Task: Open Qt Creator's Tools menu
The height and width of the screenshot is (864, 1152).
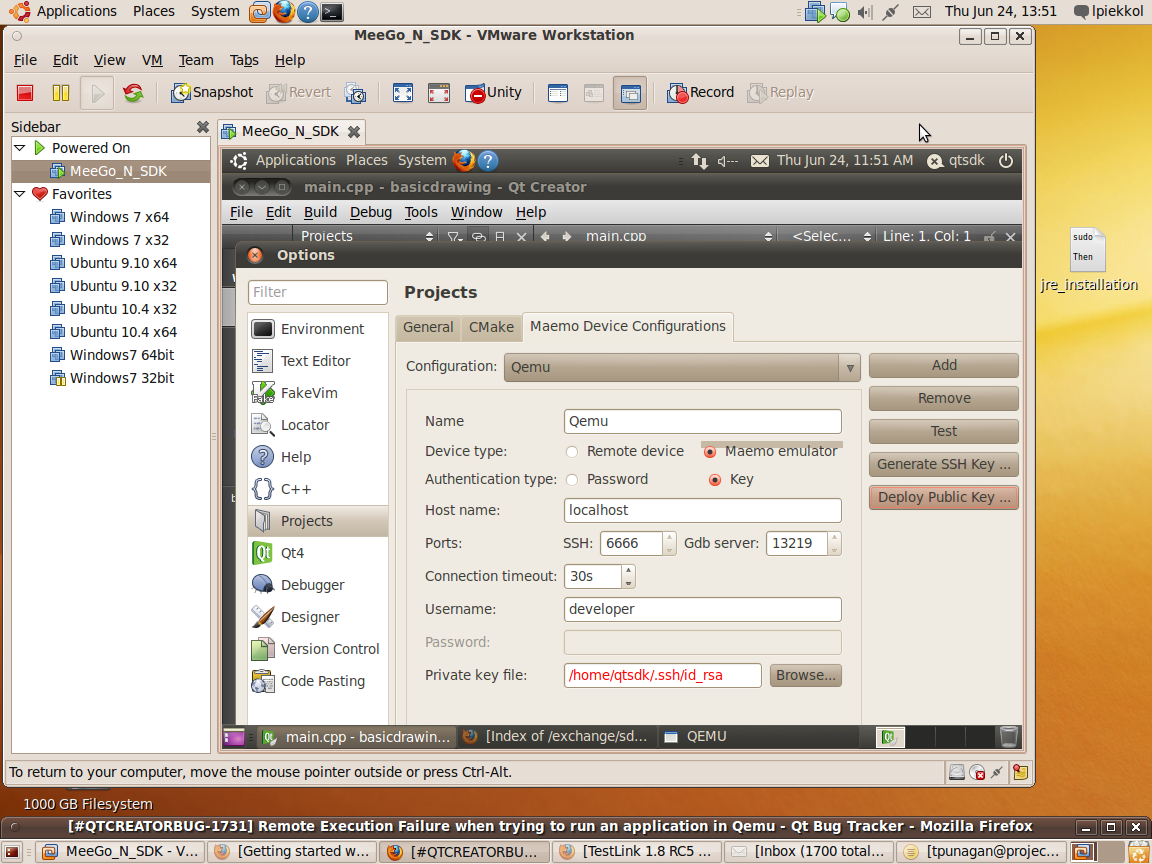Action: (421, 212)
